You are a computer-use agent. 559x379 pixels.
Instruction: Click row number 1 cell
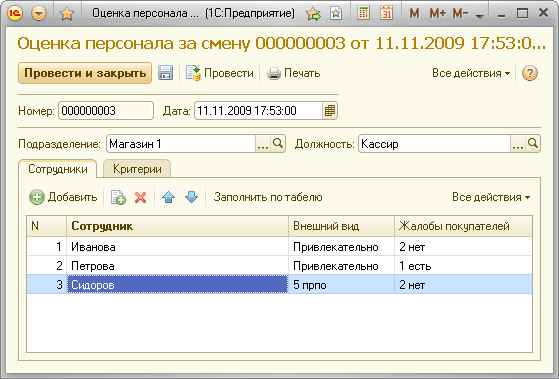[47, 247]
